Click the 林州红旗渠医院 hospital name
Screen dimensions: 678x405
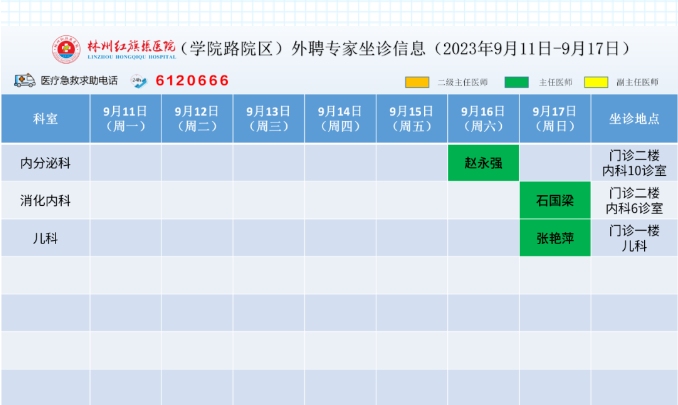tap(131, 46)
